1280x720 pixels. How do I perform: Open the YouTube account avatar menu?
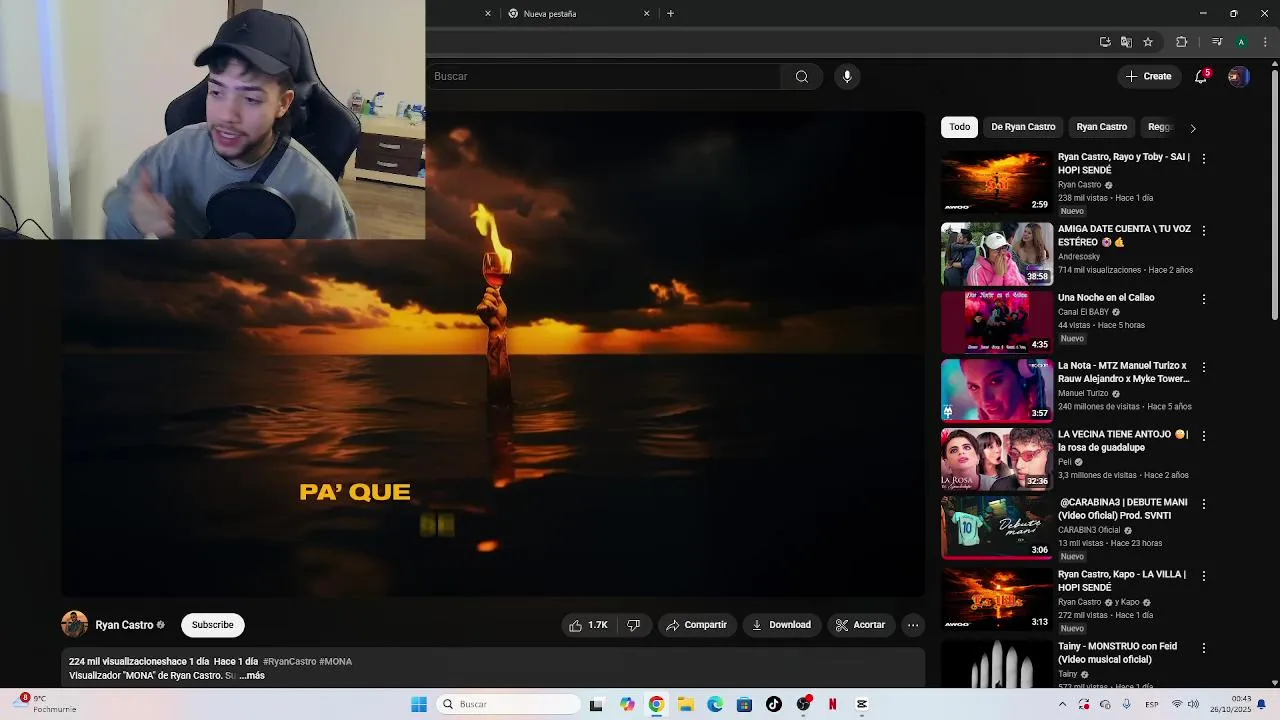click(x=1238, y=76)
